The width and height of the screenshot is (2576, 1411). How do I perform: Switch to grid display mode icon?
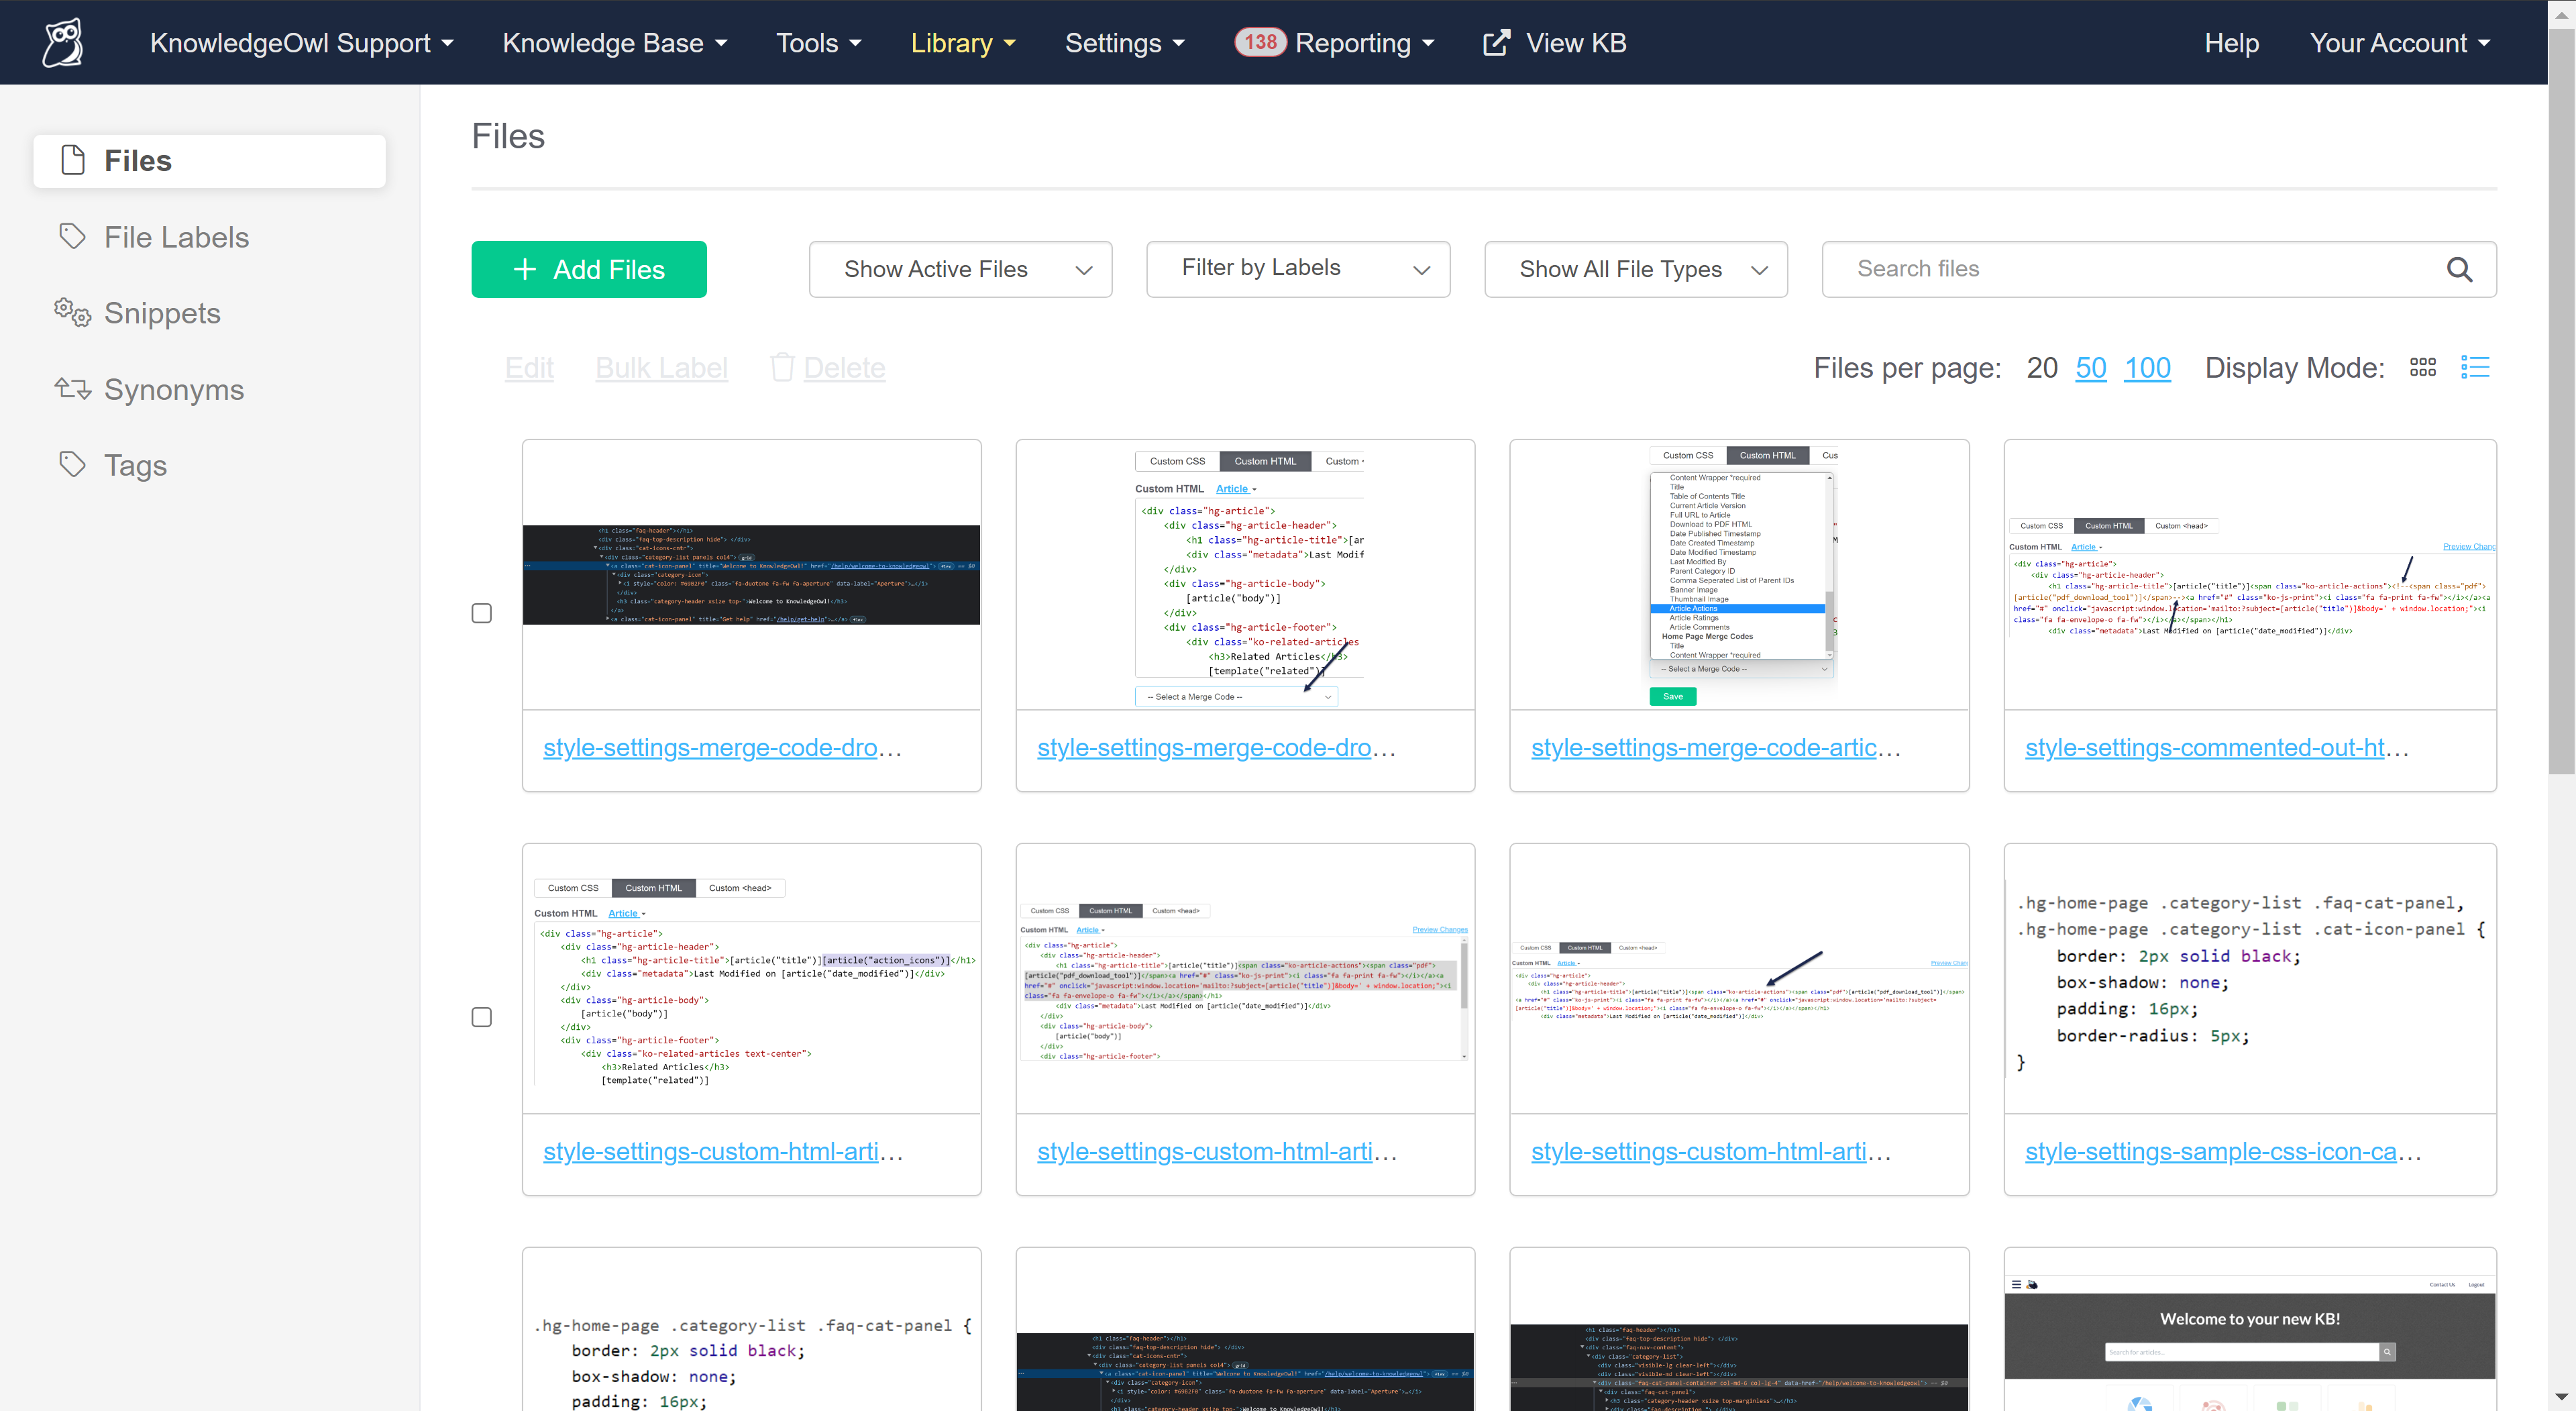2422,368
